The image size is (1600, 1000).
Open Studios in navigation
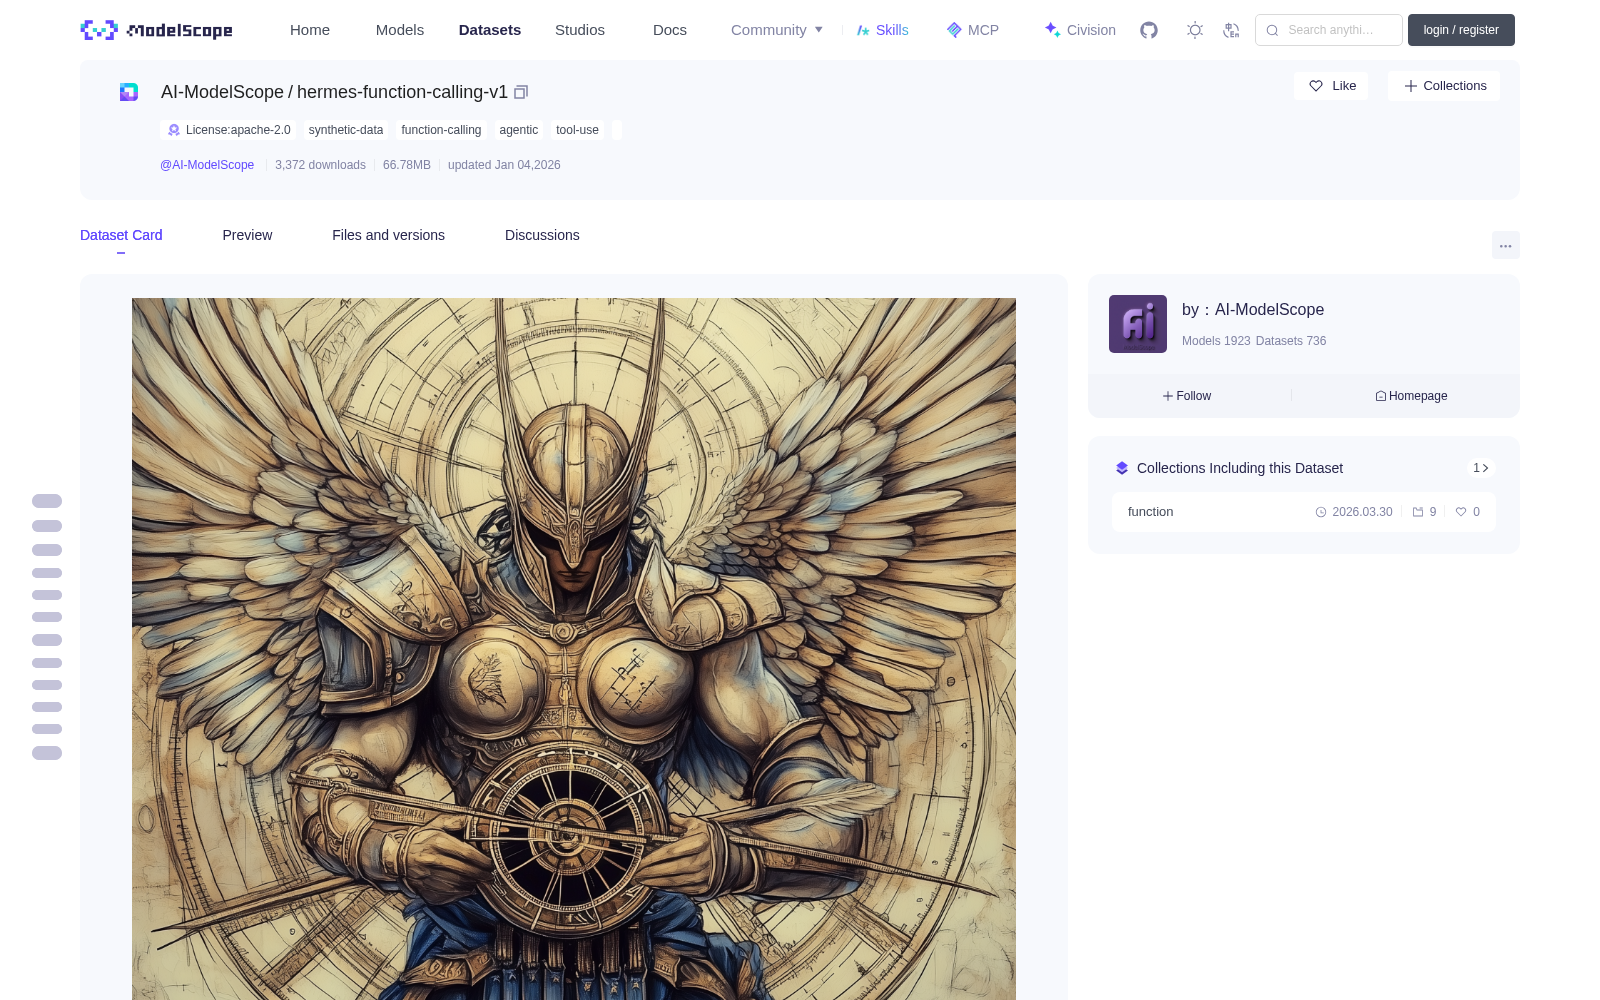(x=580, y=30)
